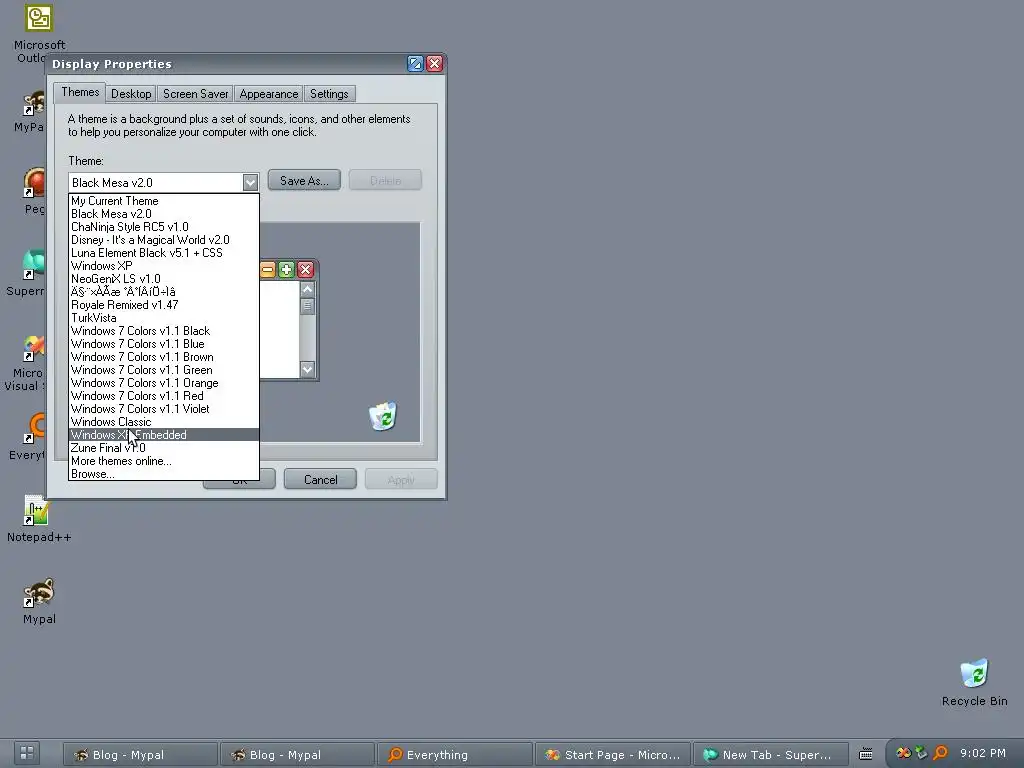The height and width of the screenshot is (768, 1024).
Task: Click the orange minimize button in the preview window
Action: coord(268,270)
